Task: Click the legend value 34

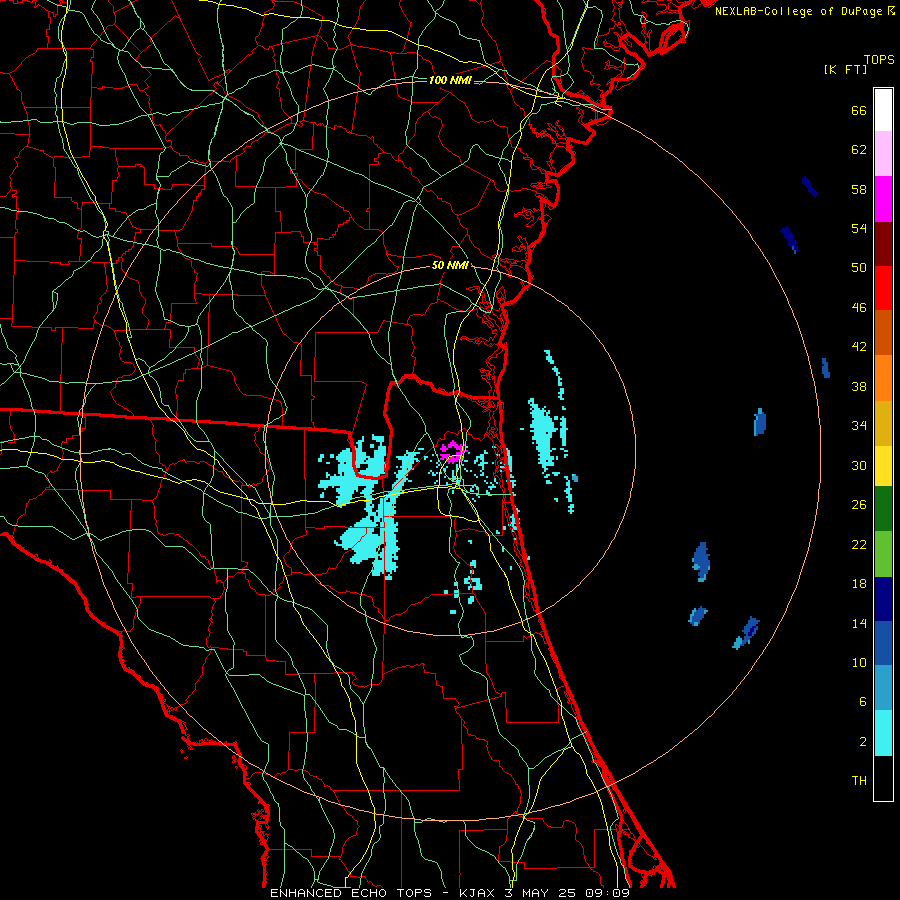Action: coord(859,426)
